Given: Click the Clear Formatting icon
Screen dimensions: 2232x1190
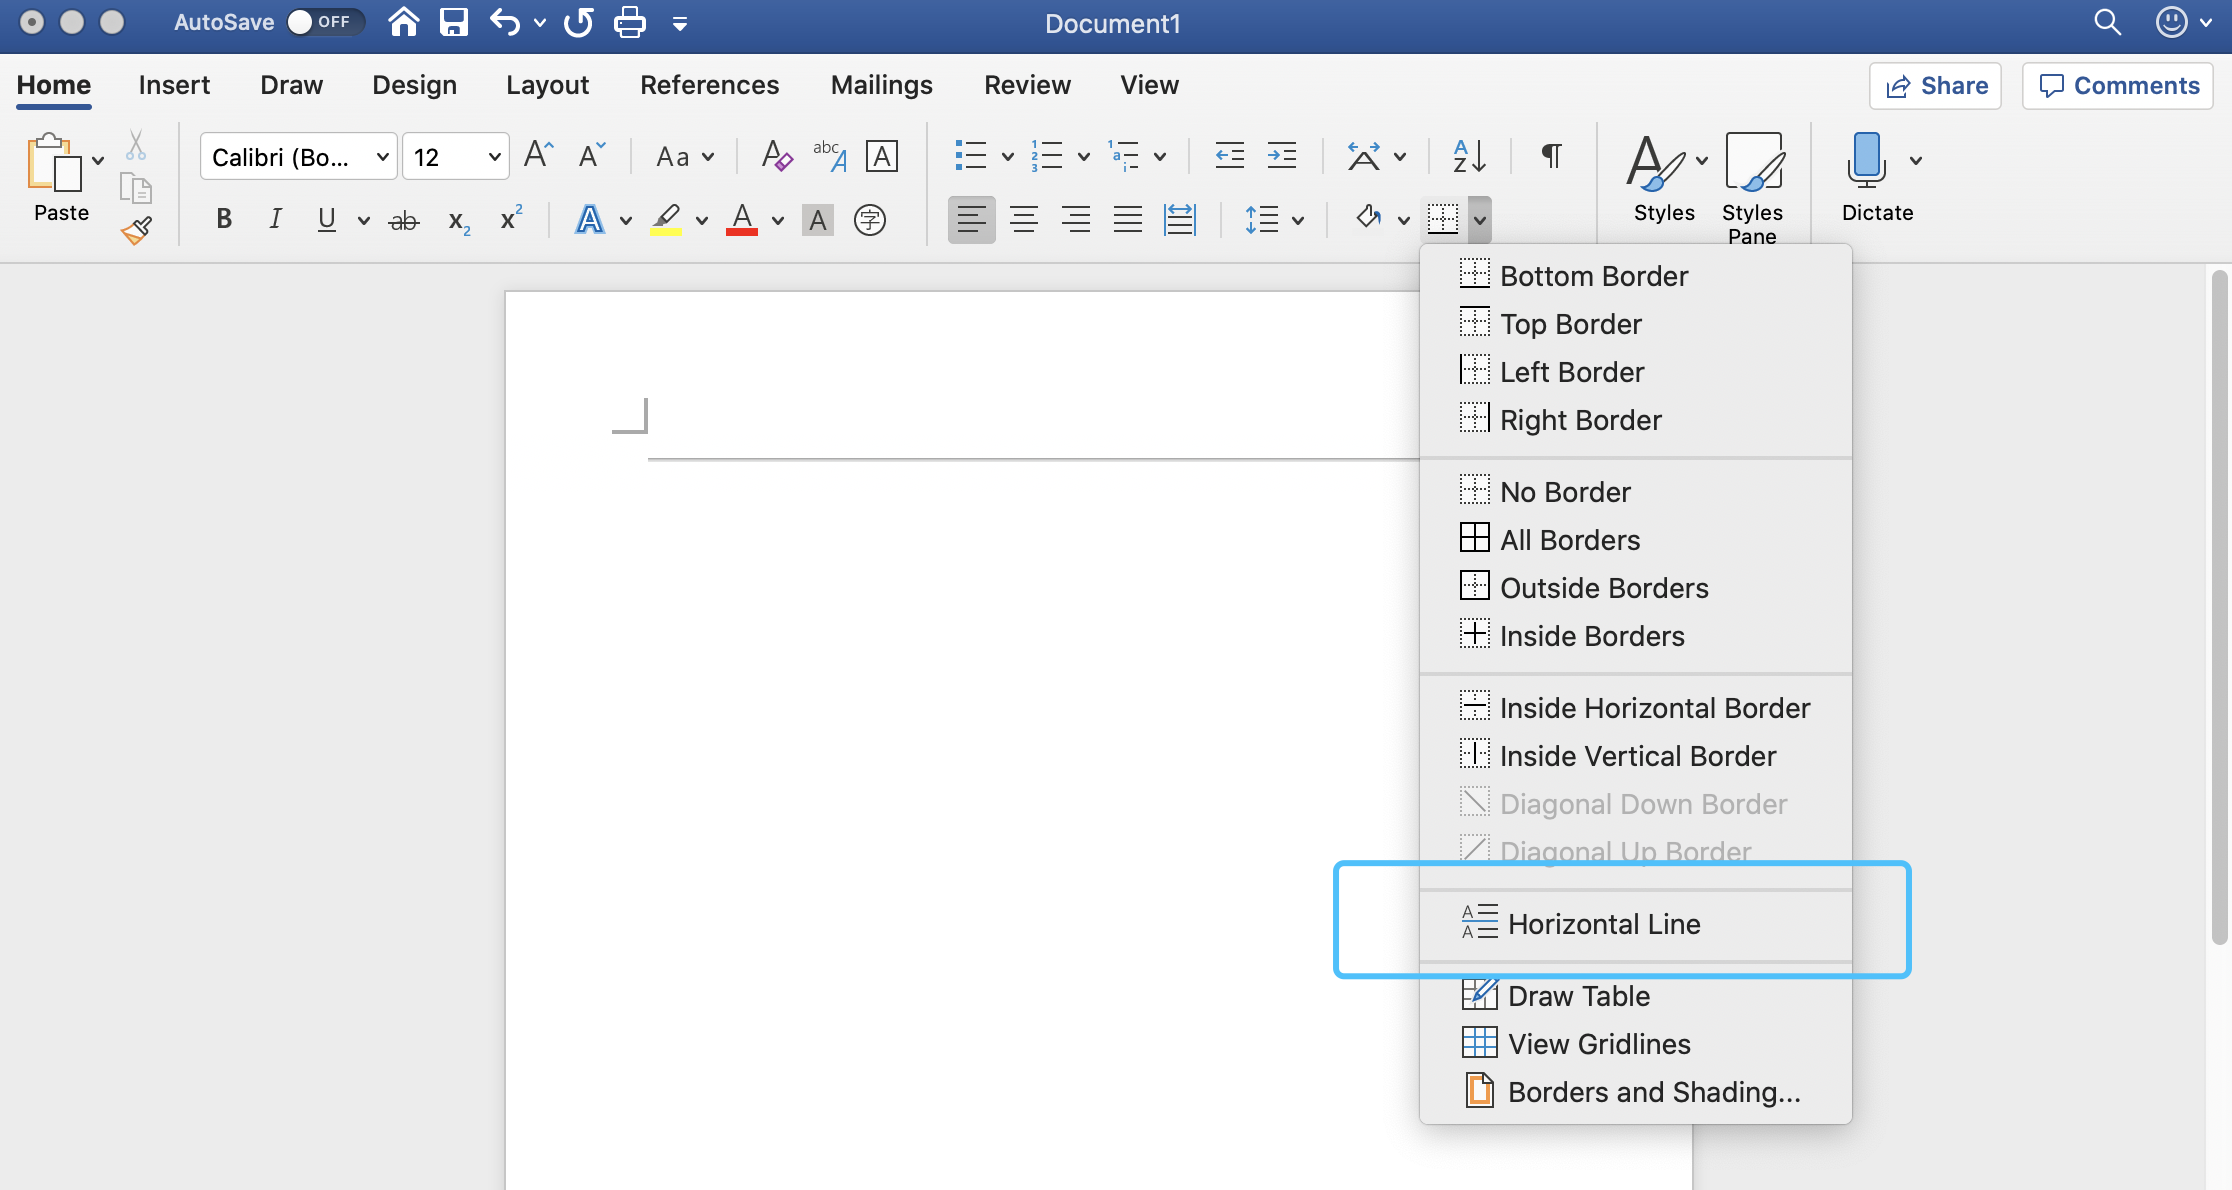Looking at the screenshot, I should 776,157.
